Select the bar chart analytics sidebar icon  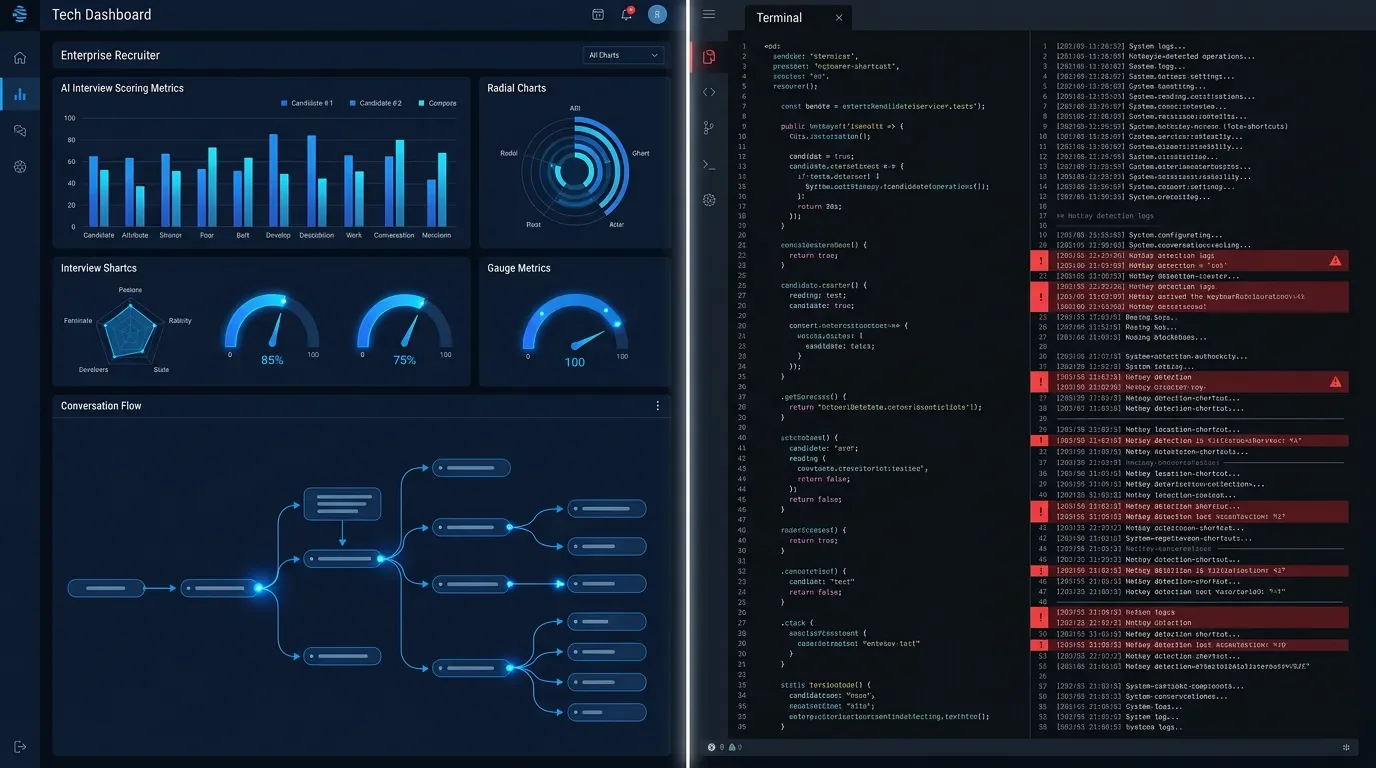(20, 94)
